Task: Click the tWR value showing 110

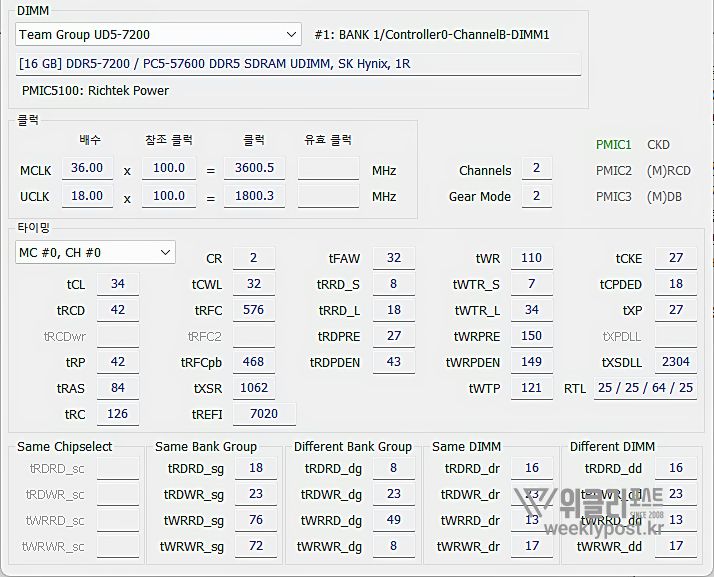Action: tap(532, 258)
